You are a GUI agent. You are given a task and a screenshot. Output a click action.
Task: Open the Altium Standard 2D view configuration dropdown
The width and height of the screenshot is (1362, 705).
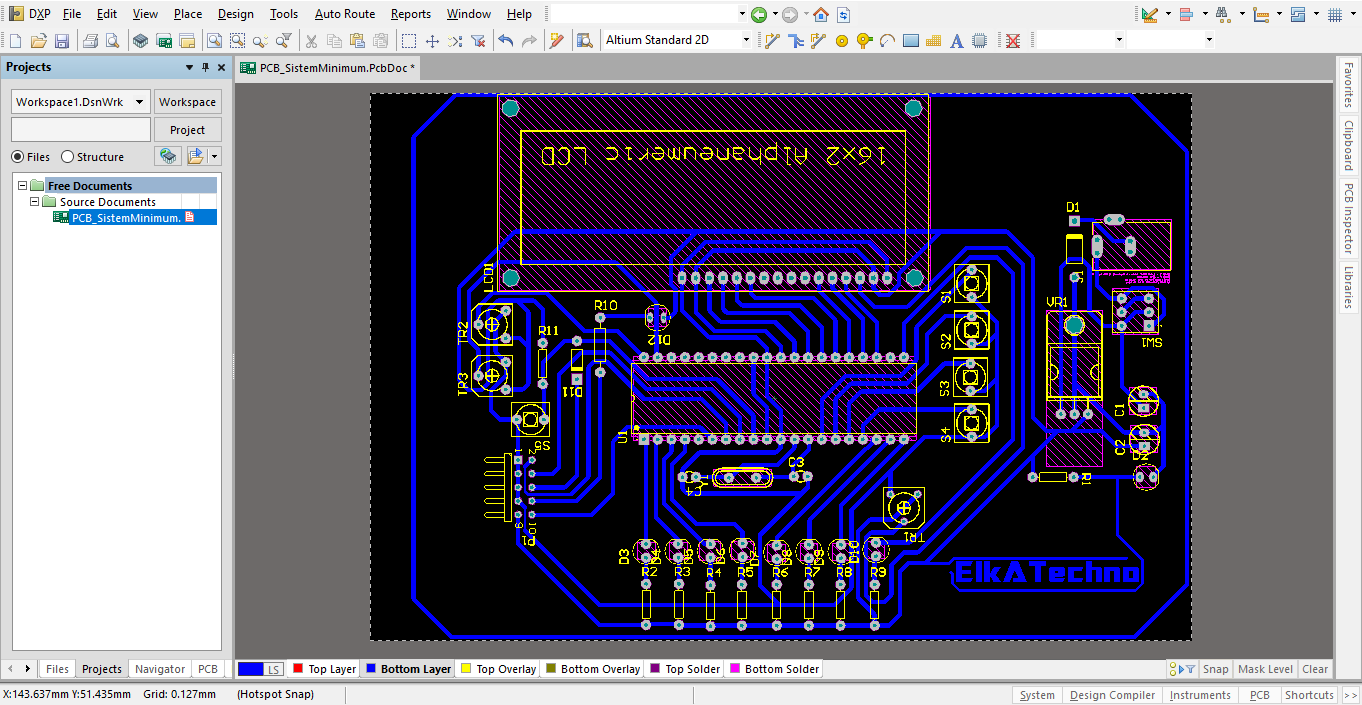748,40
